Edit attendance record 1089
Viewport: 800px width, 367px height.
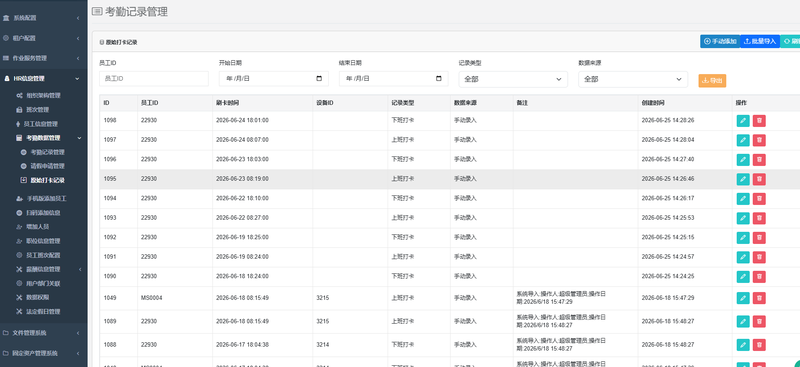coord(743,322)
